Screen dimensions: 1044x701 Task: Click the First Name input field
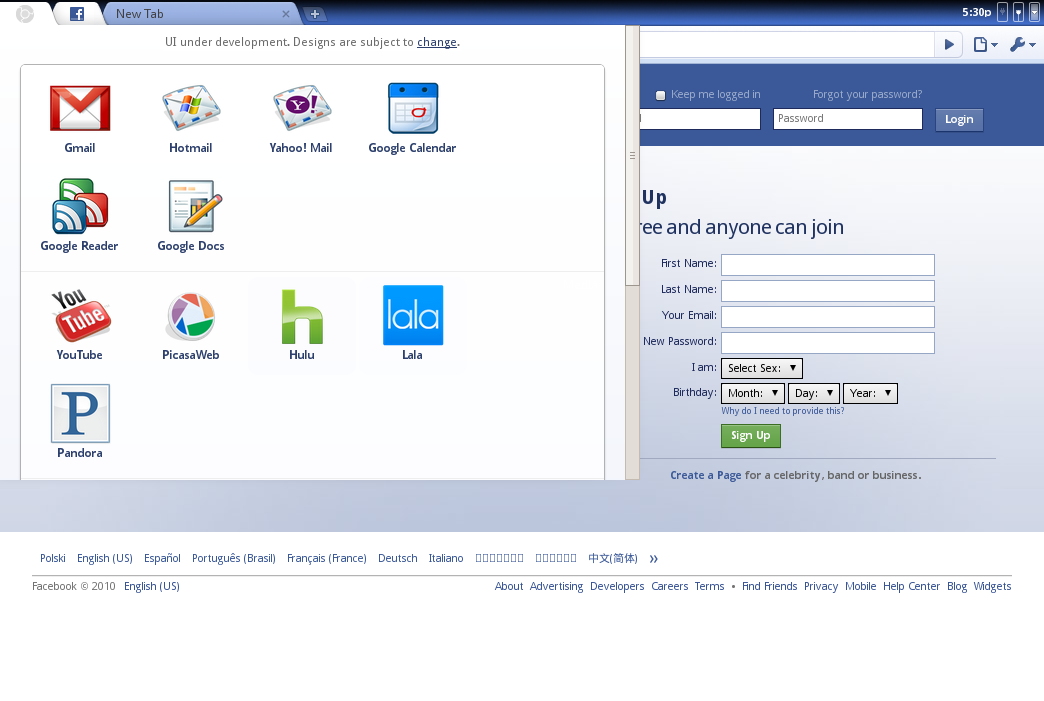[827, 264]
